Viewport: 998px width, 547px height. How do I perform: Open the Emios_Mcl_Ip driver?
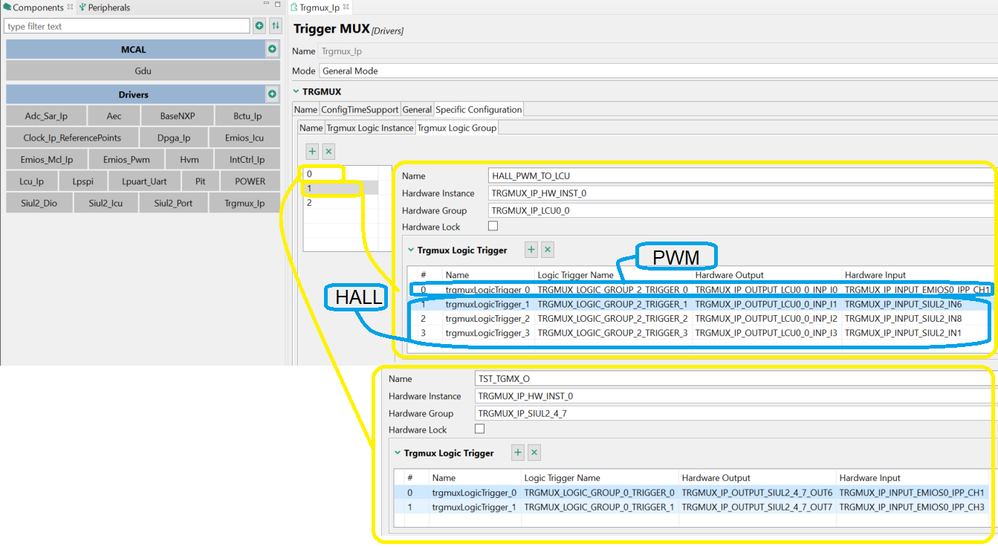coord(46,159)
